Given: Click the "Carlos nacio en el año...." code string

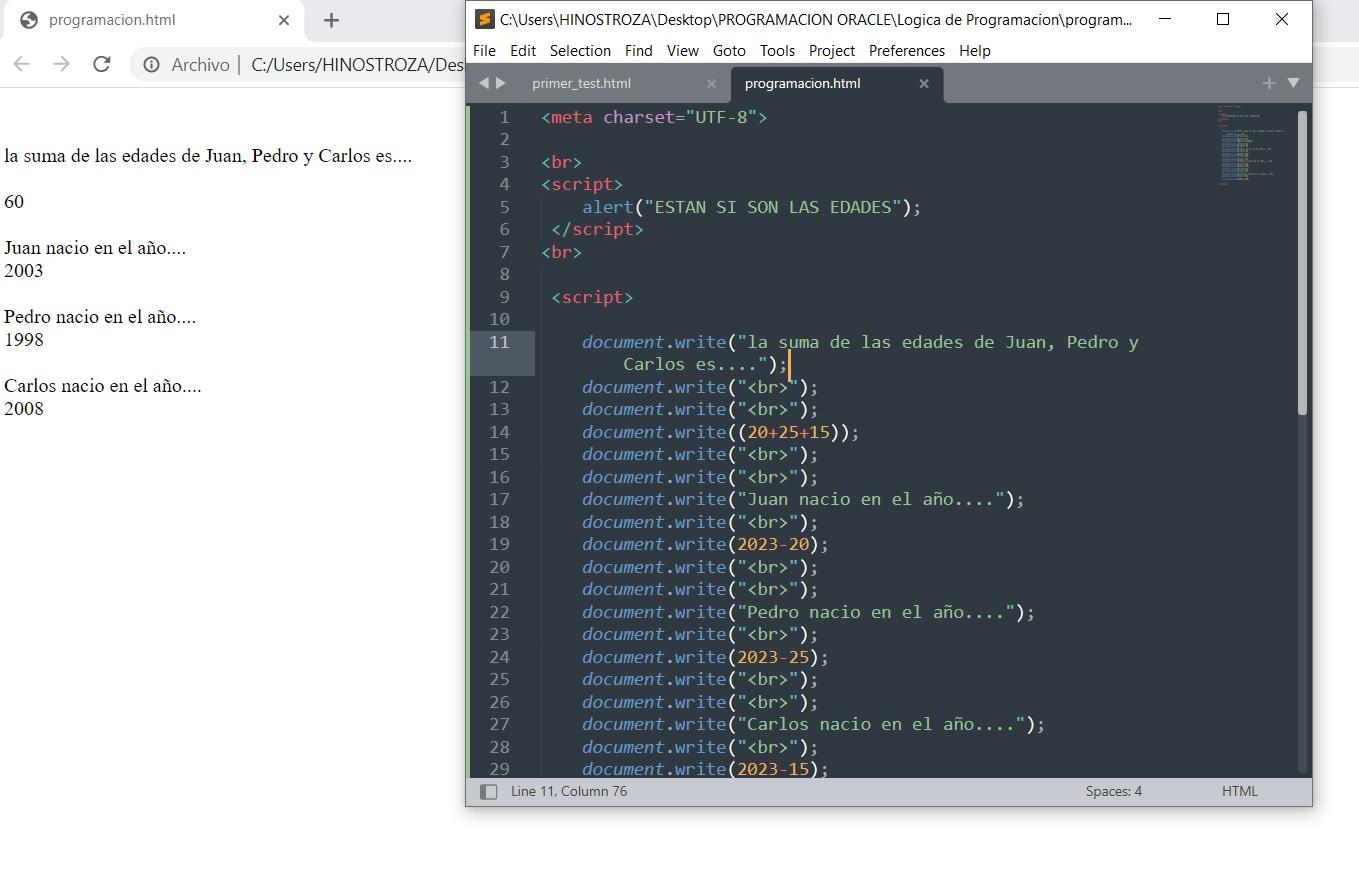Looking at the screenshot, I should 880,724.
